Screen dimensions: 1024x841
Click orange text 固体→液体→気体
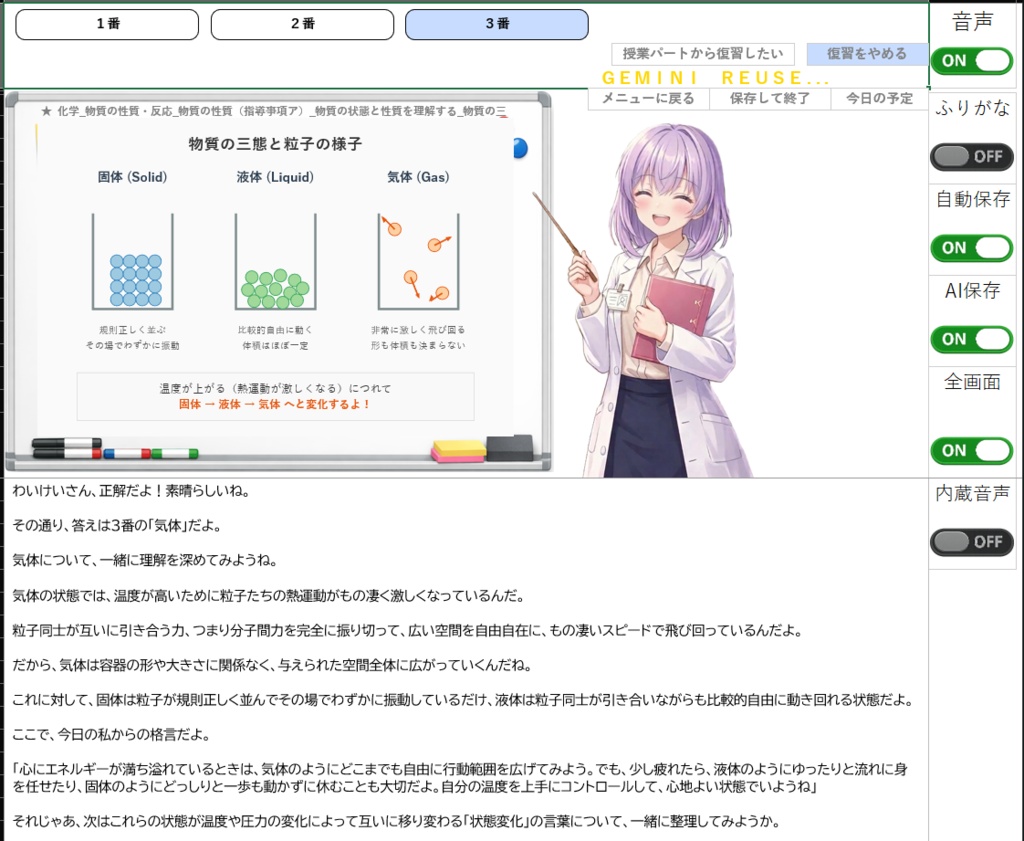[275, 404]
